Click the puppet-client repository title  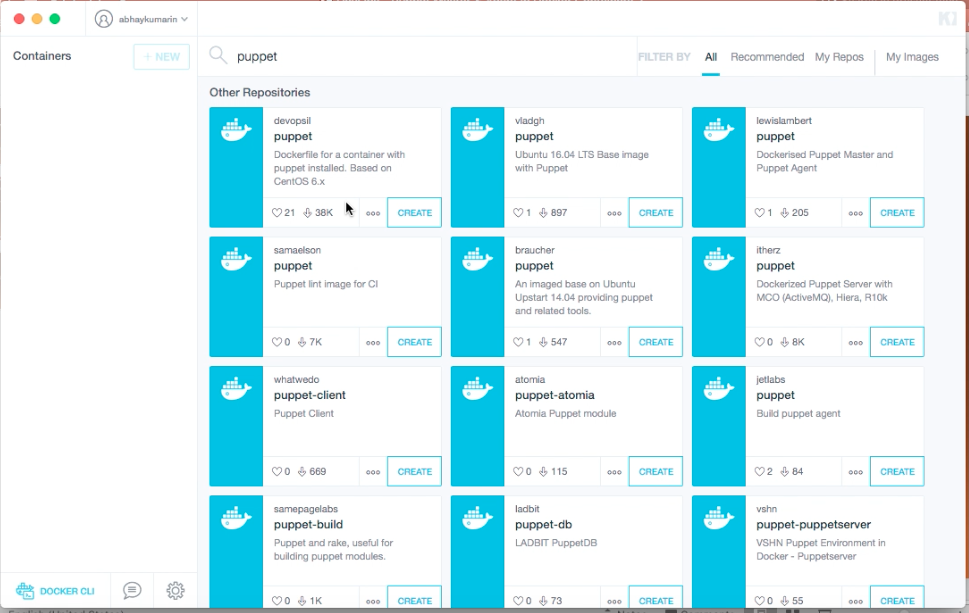(x=310, y=395)
